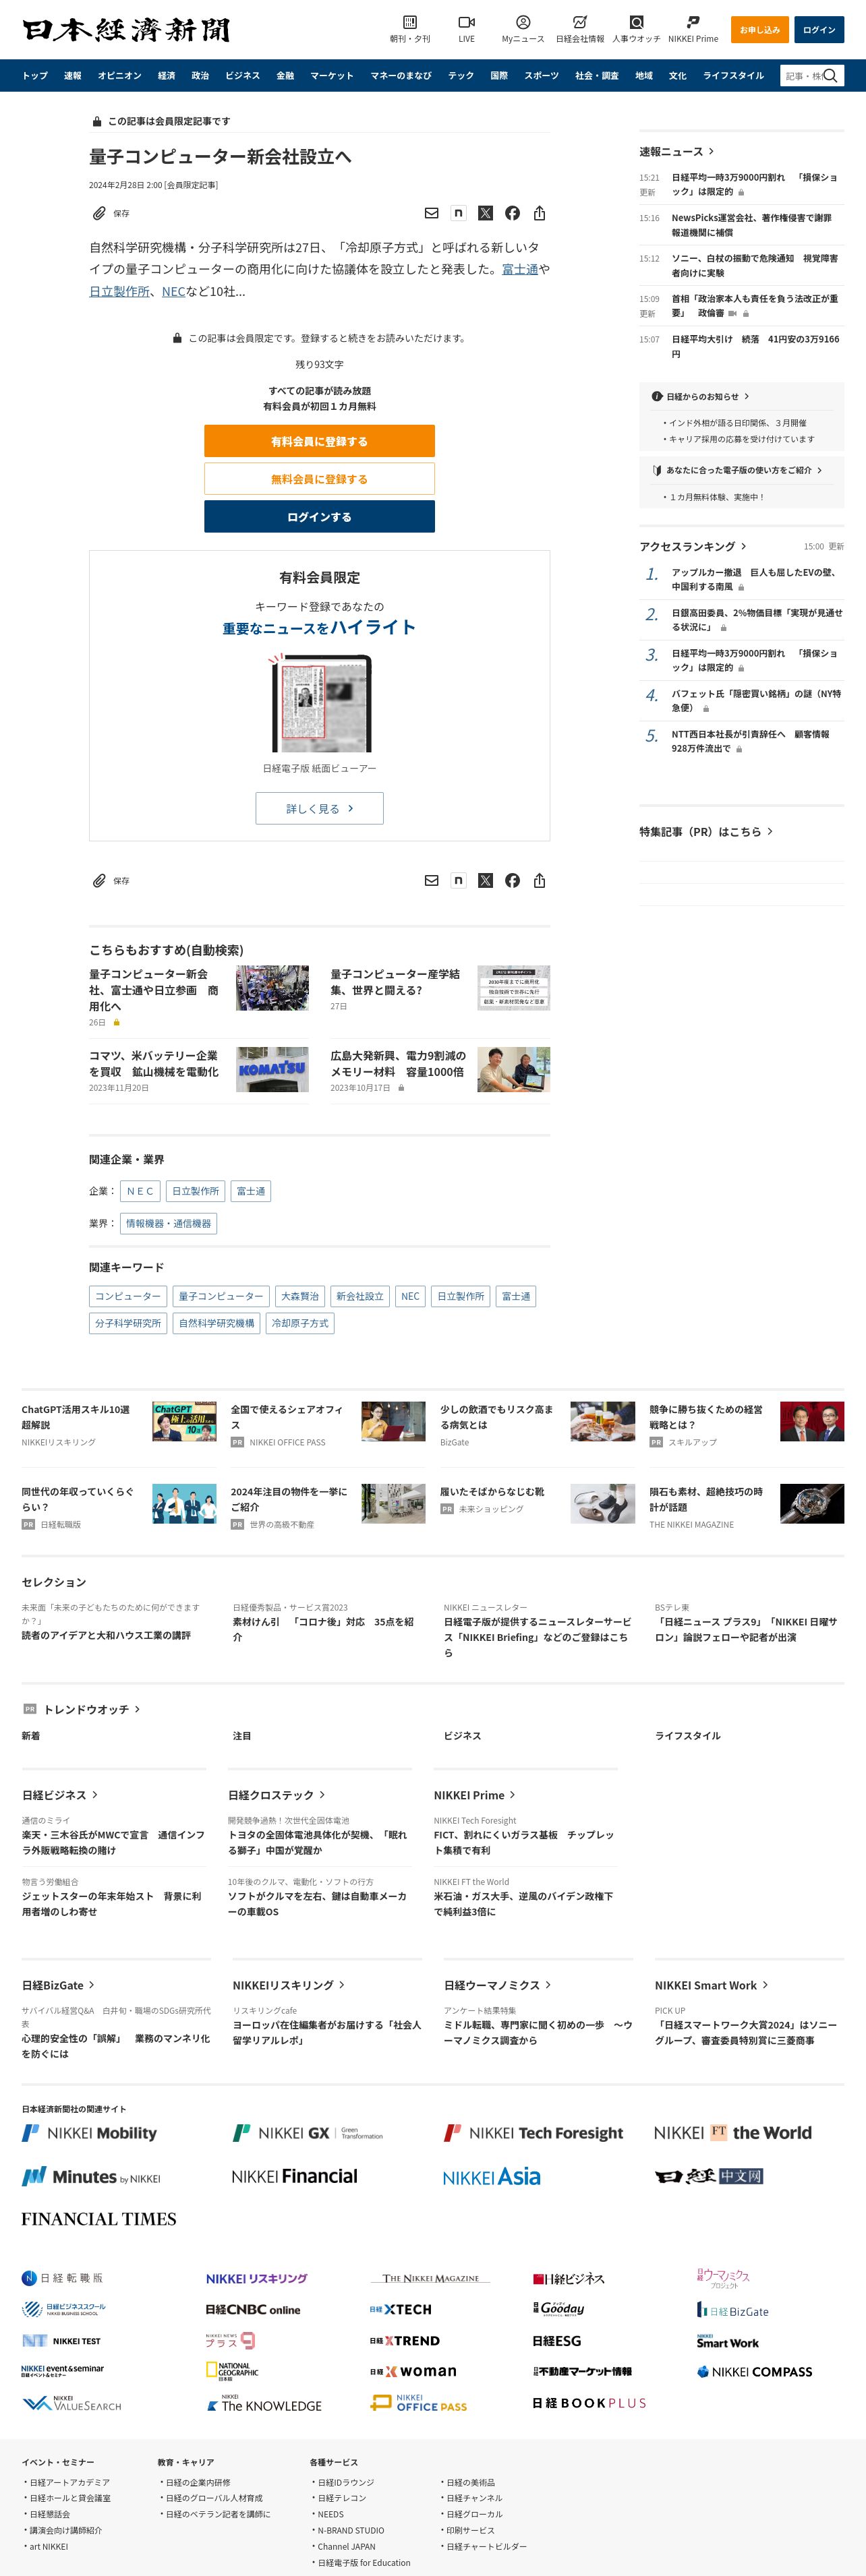Open the 朝刊・夕刊 newspaper icon
866x2576 pixels.
click(x=410, y=22)
